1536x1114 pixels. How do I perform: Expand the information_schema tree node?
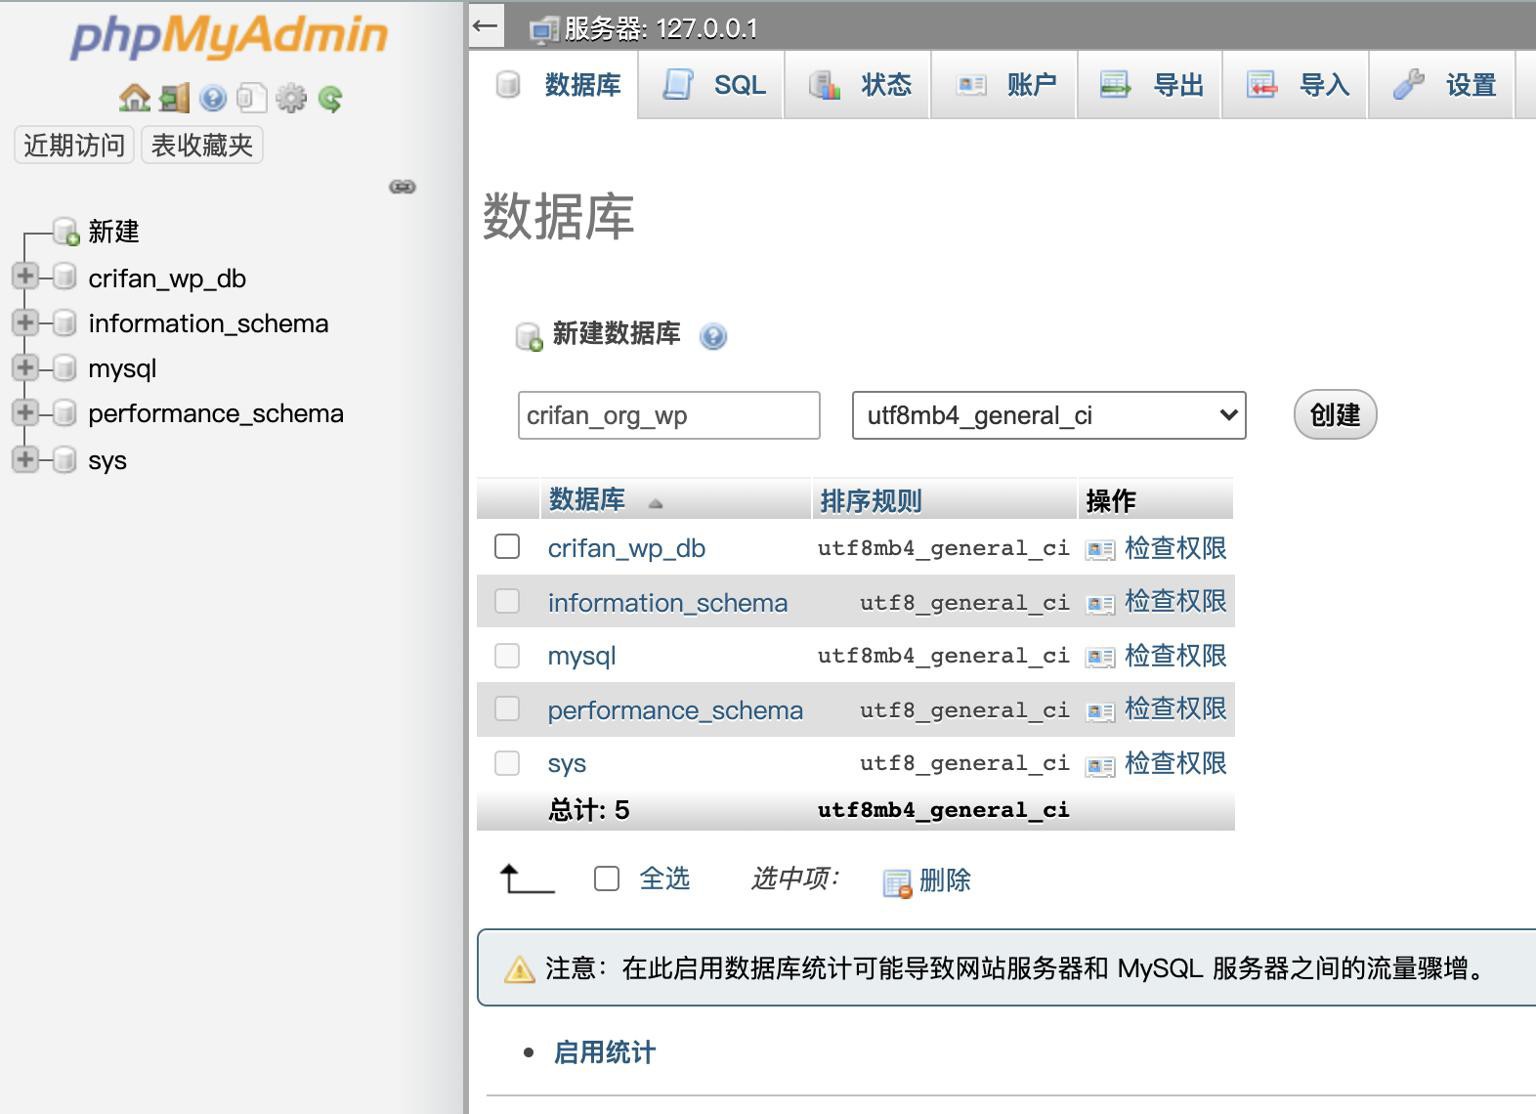point(25,322)
